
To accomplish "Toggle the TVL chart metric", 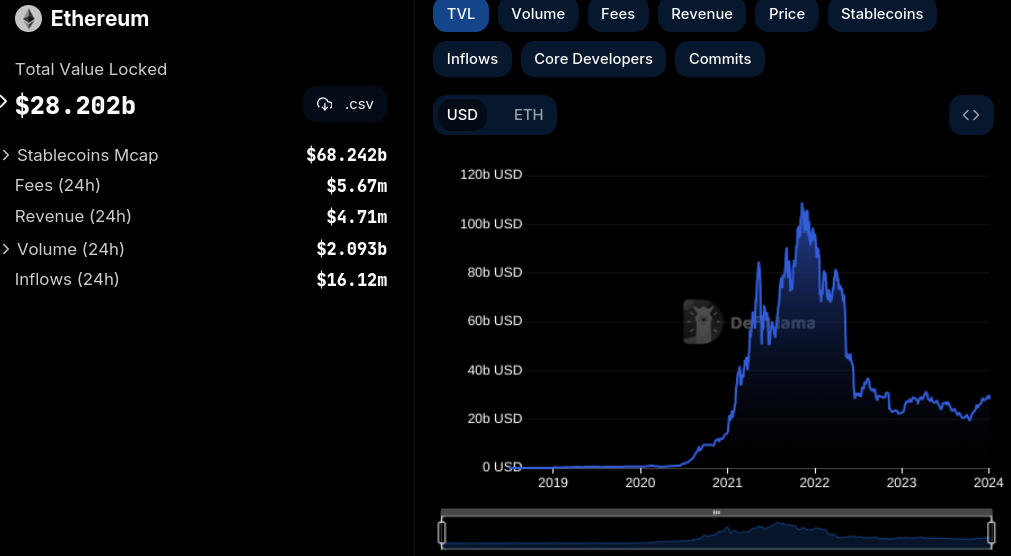I will pos(461,14).
